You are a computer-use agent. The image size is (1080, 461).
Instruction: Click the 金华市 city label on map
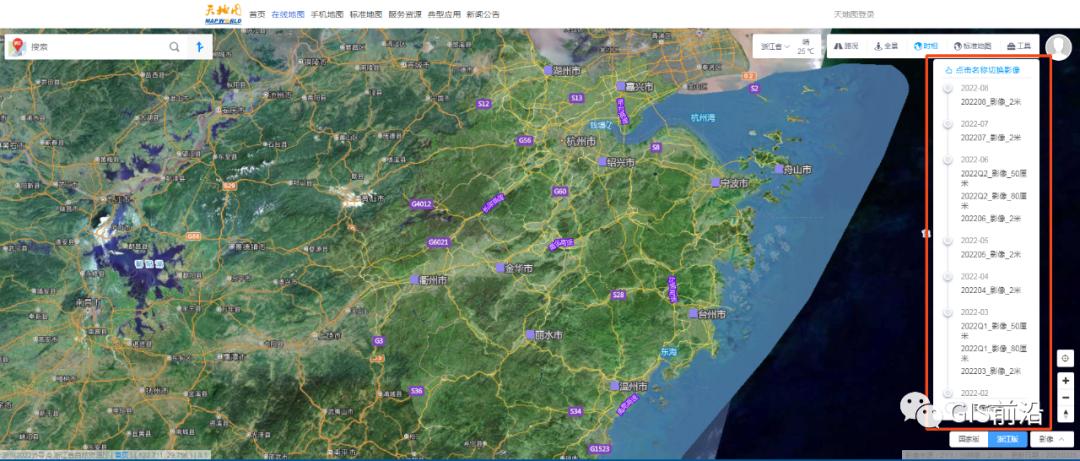click(519, 267)
